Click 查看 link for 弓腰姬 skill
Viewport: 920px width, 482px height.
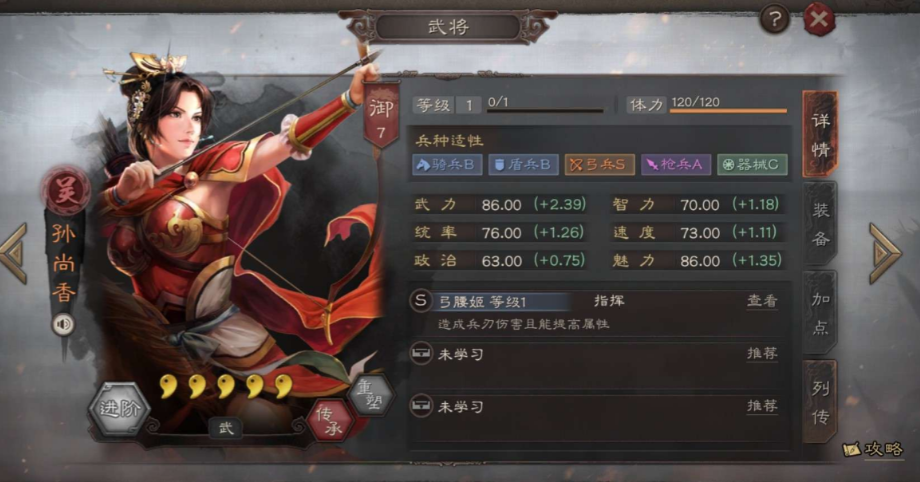point(762,301)
